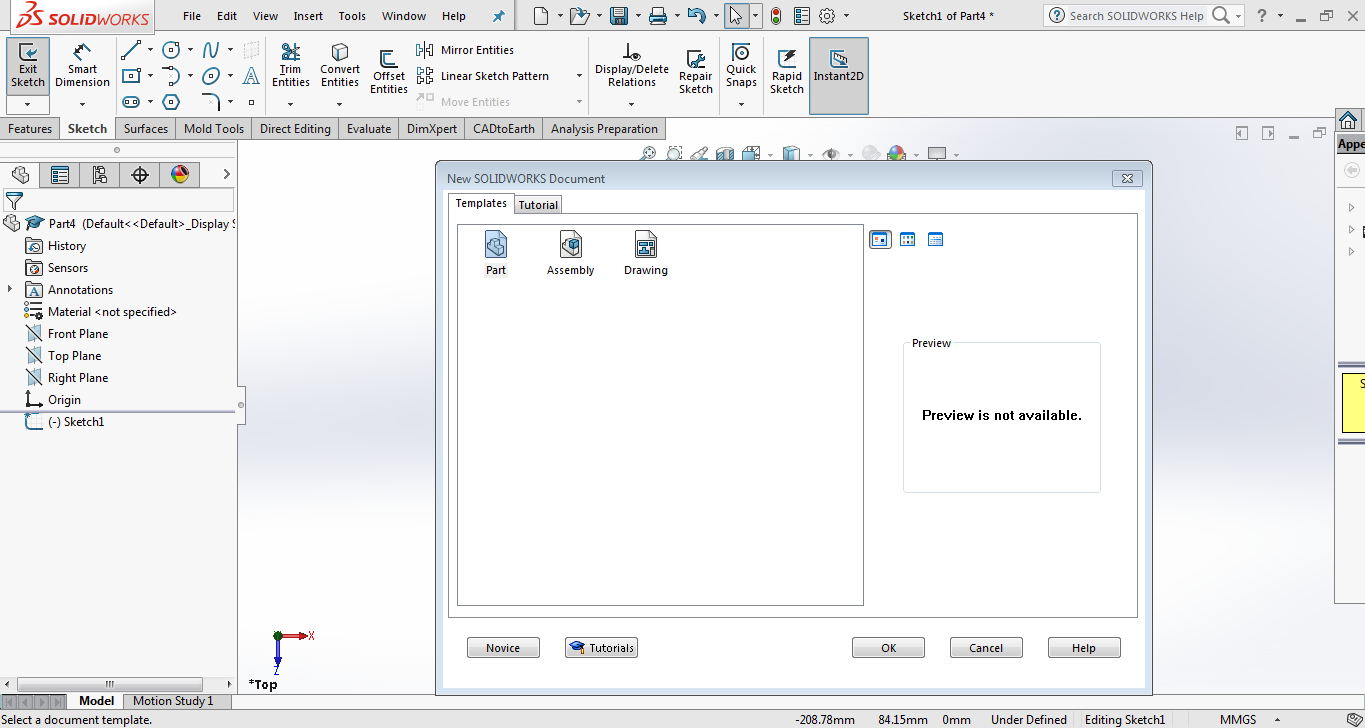Open the Repair Sketch tool

[696, 72]
